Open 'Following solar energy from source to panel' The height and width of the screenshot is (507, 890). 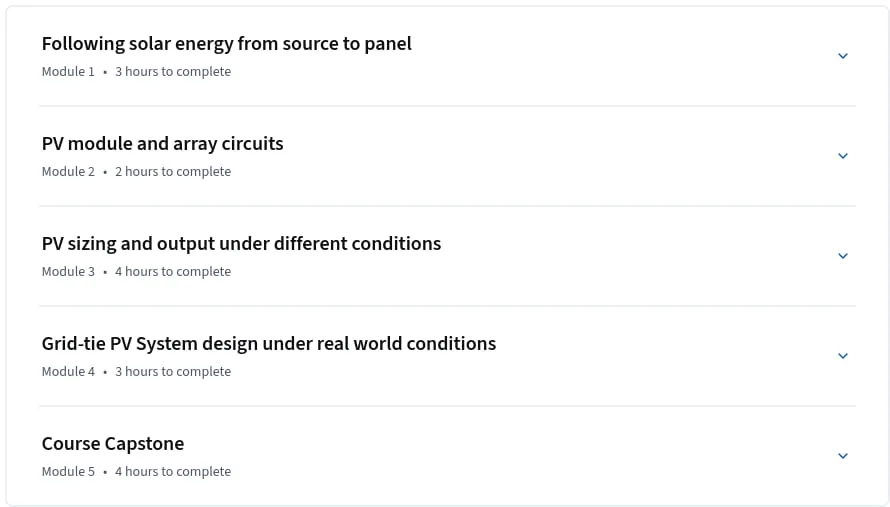tap(226, 44)
